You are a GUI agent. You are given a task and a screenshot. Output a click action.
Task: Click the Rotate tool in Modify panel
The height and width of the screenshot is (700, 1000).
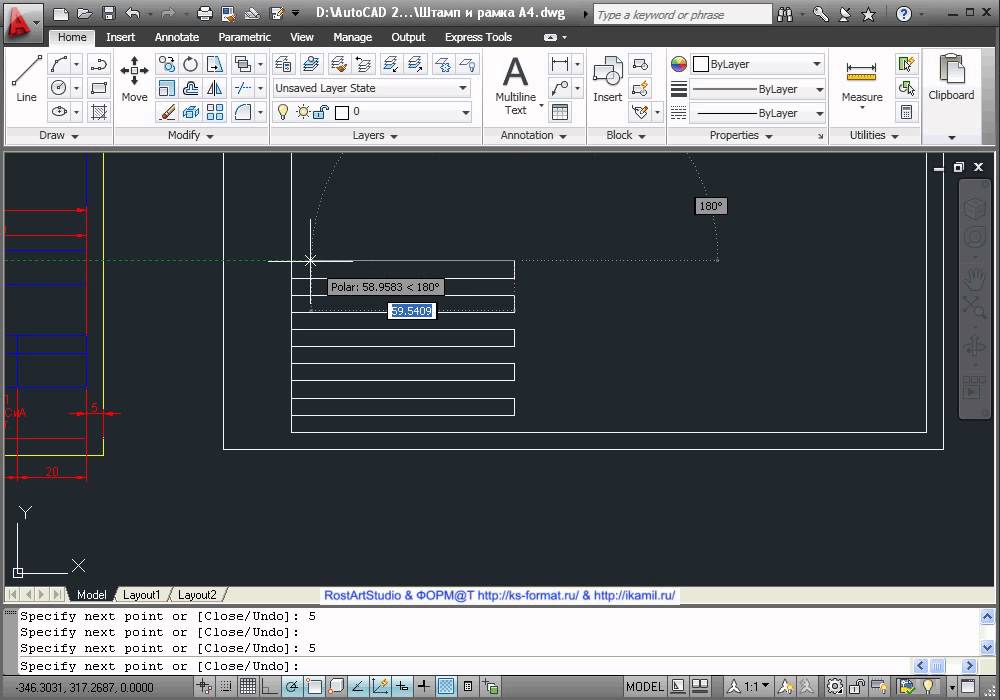[x=190, y=64]
